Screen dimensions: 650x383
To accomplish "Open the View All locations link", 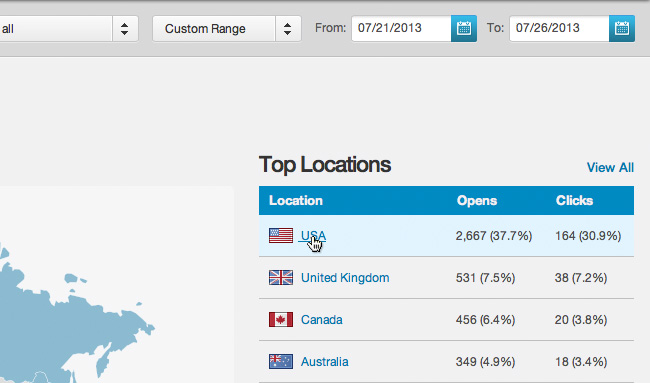I will (x=610, y=167).
